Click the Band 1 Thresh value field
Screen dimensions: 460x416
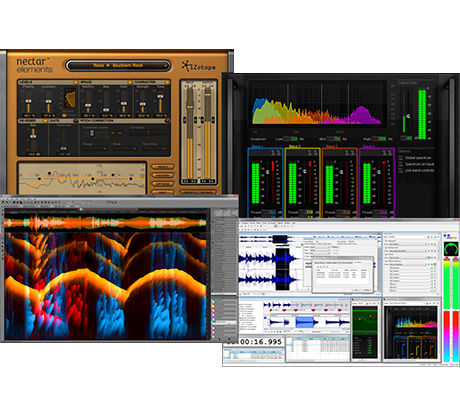pos(270,212)
